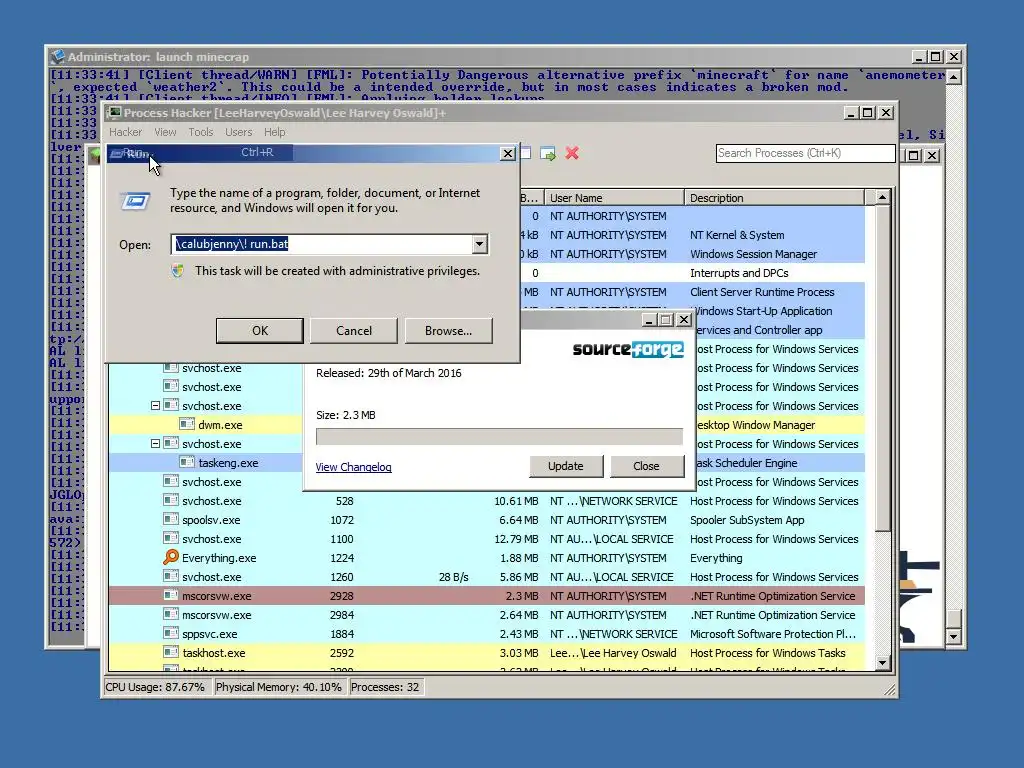Click console window scrollbar up arrow
This screenshot has width=1024, height=768.
953,77
